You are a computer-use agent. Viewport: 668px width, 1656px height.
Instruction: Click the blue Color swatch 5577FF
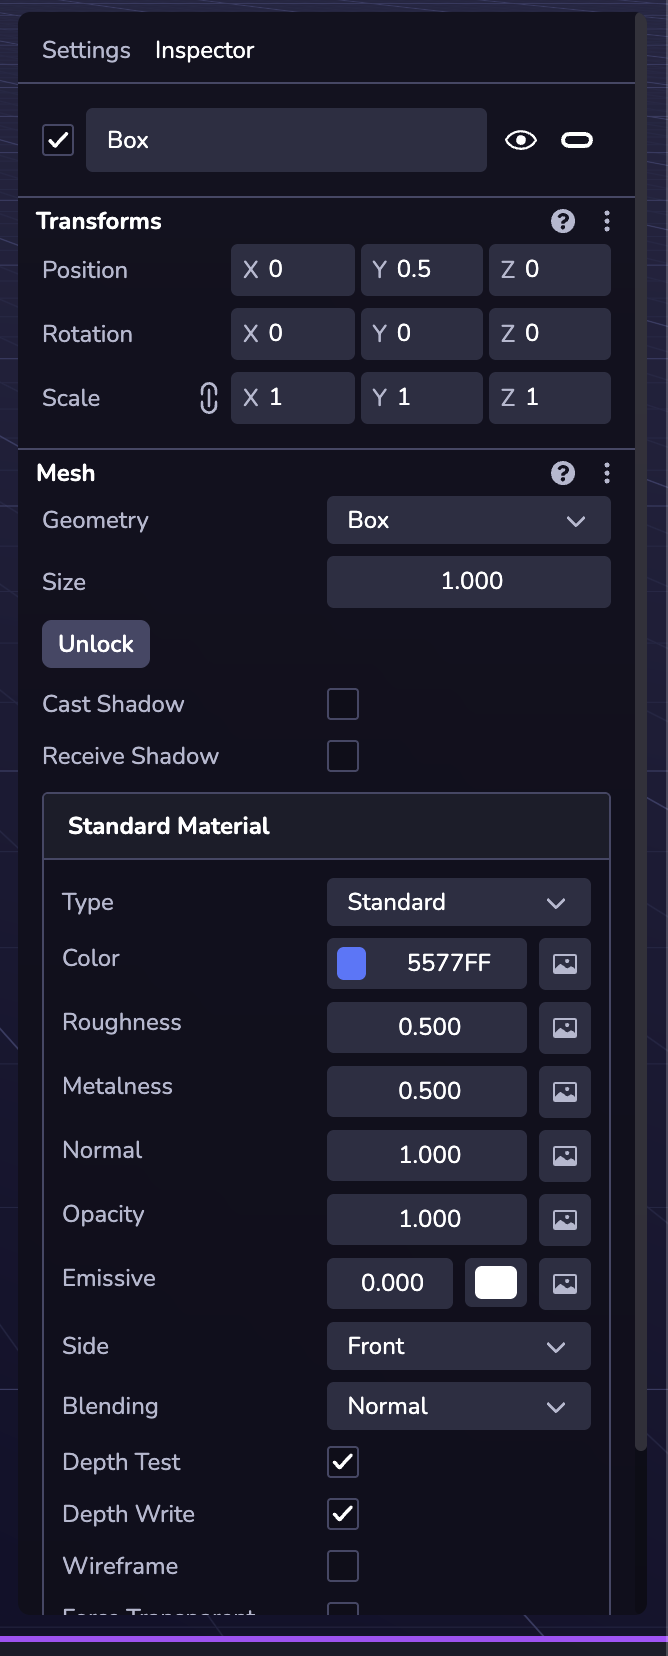352,964
